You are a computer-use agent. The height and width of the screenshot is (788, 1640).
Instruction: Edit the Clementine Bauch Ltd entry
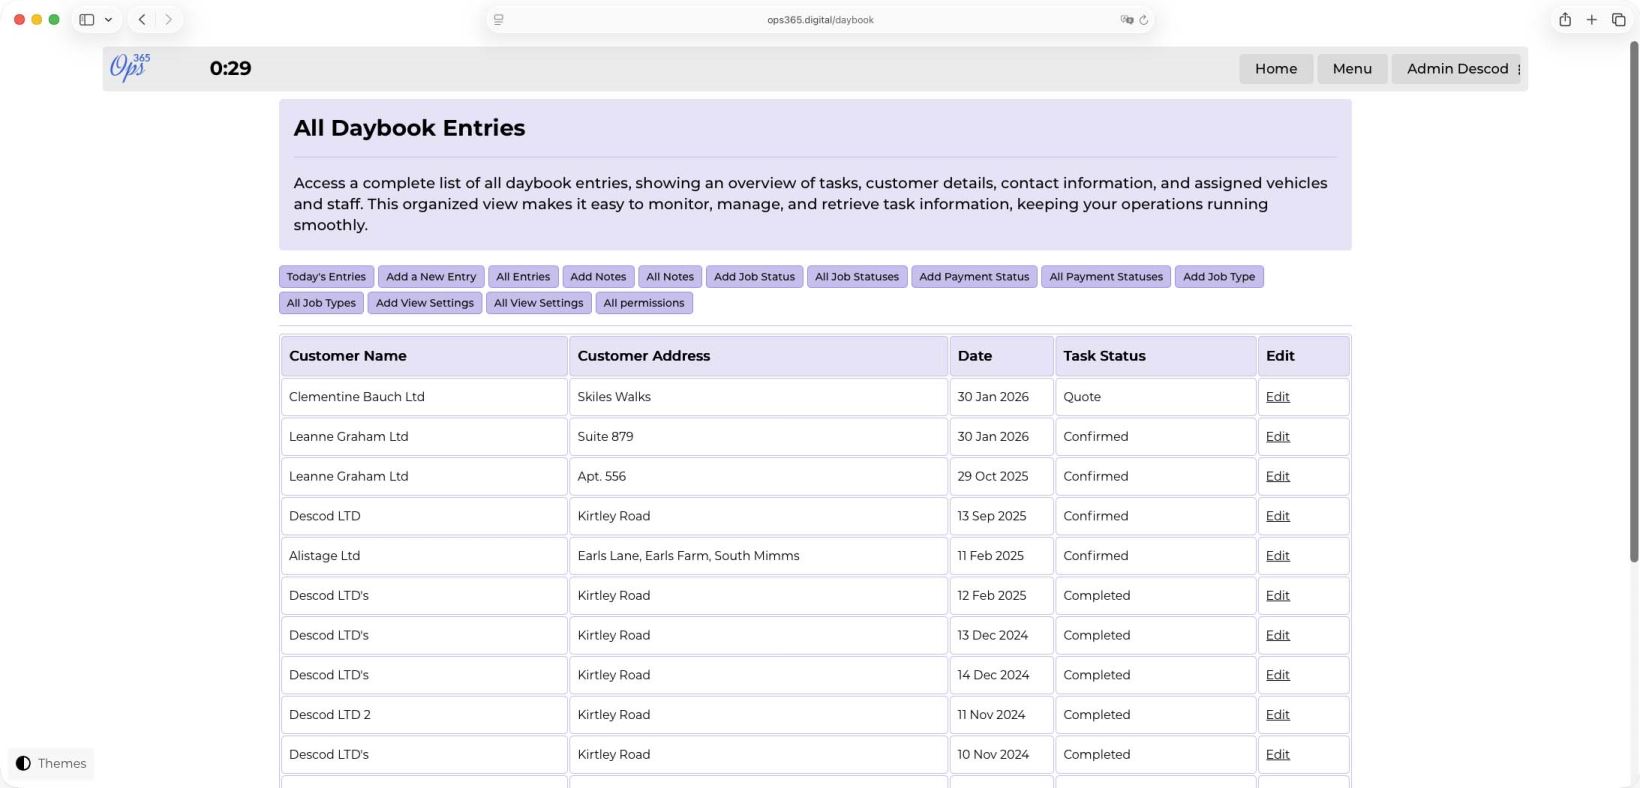coord(1277,397)
